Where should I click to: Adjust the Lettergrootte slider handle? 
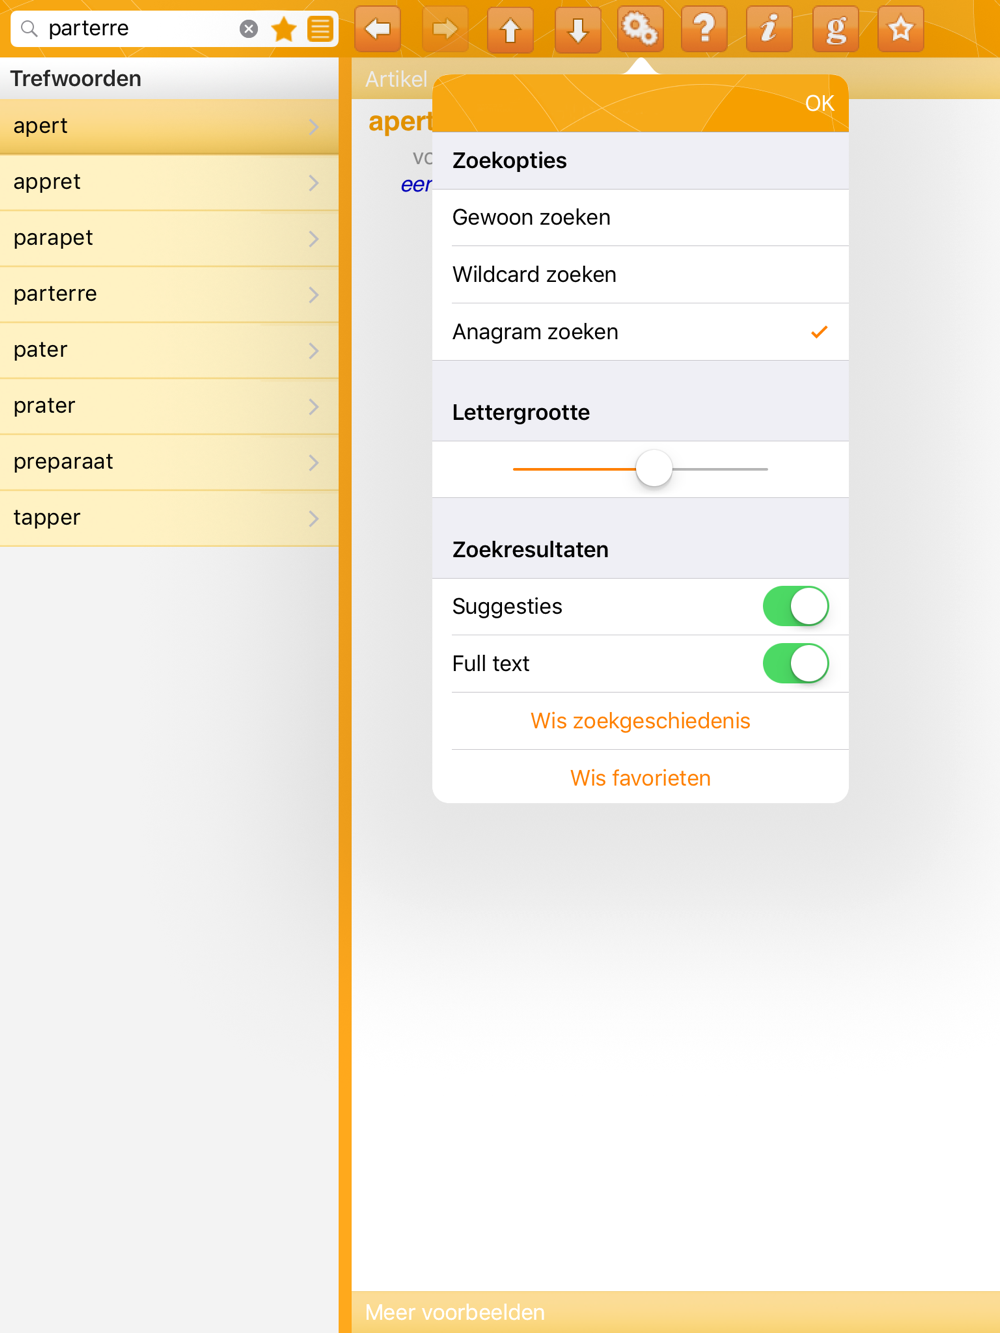654,468
